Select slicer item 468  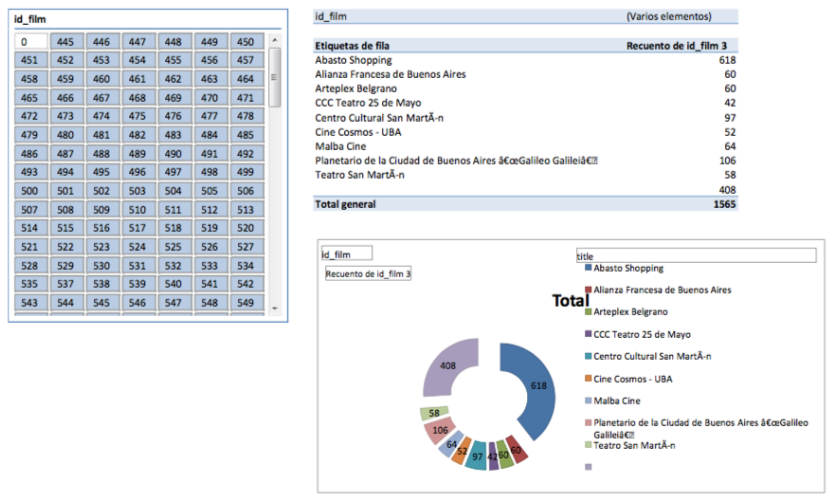tap(137, 98)
